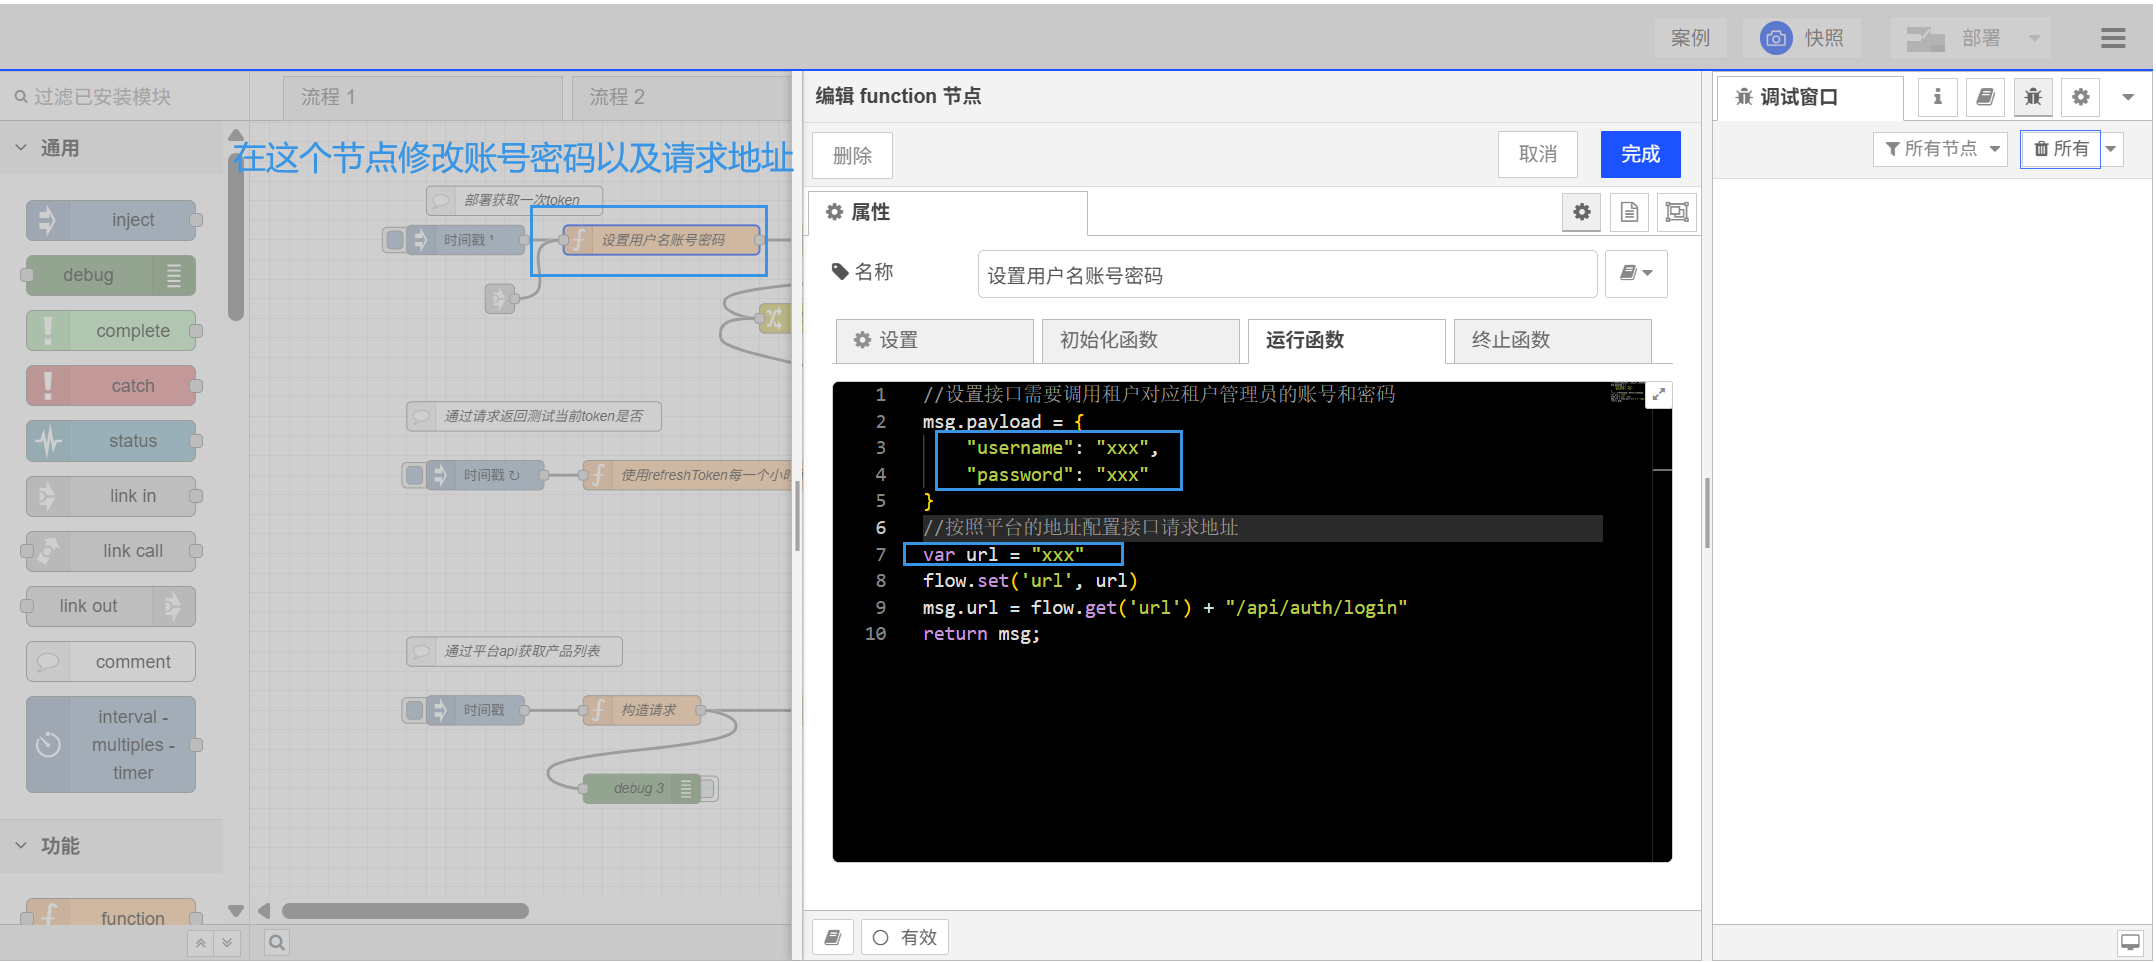Open the 部署 deploy dropdown arrow
Image resolution: width=2156 pixels, height=962 pixels.
point(2034,38)
